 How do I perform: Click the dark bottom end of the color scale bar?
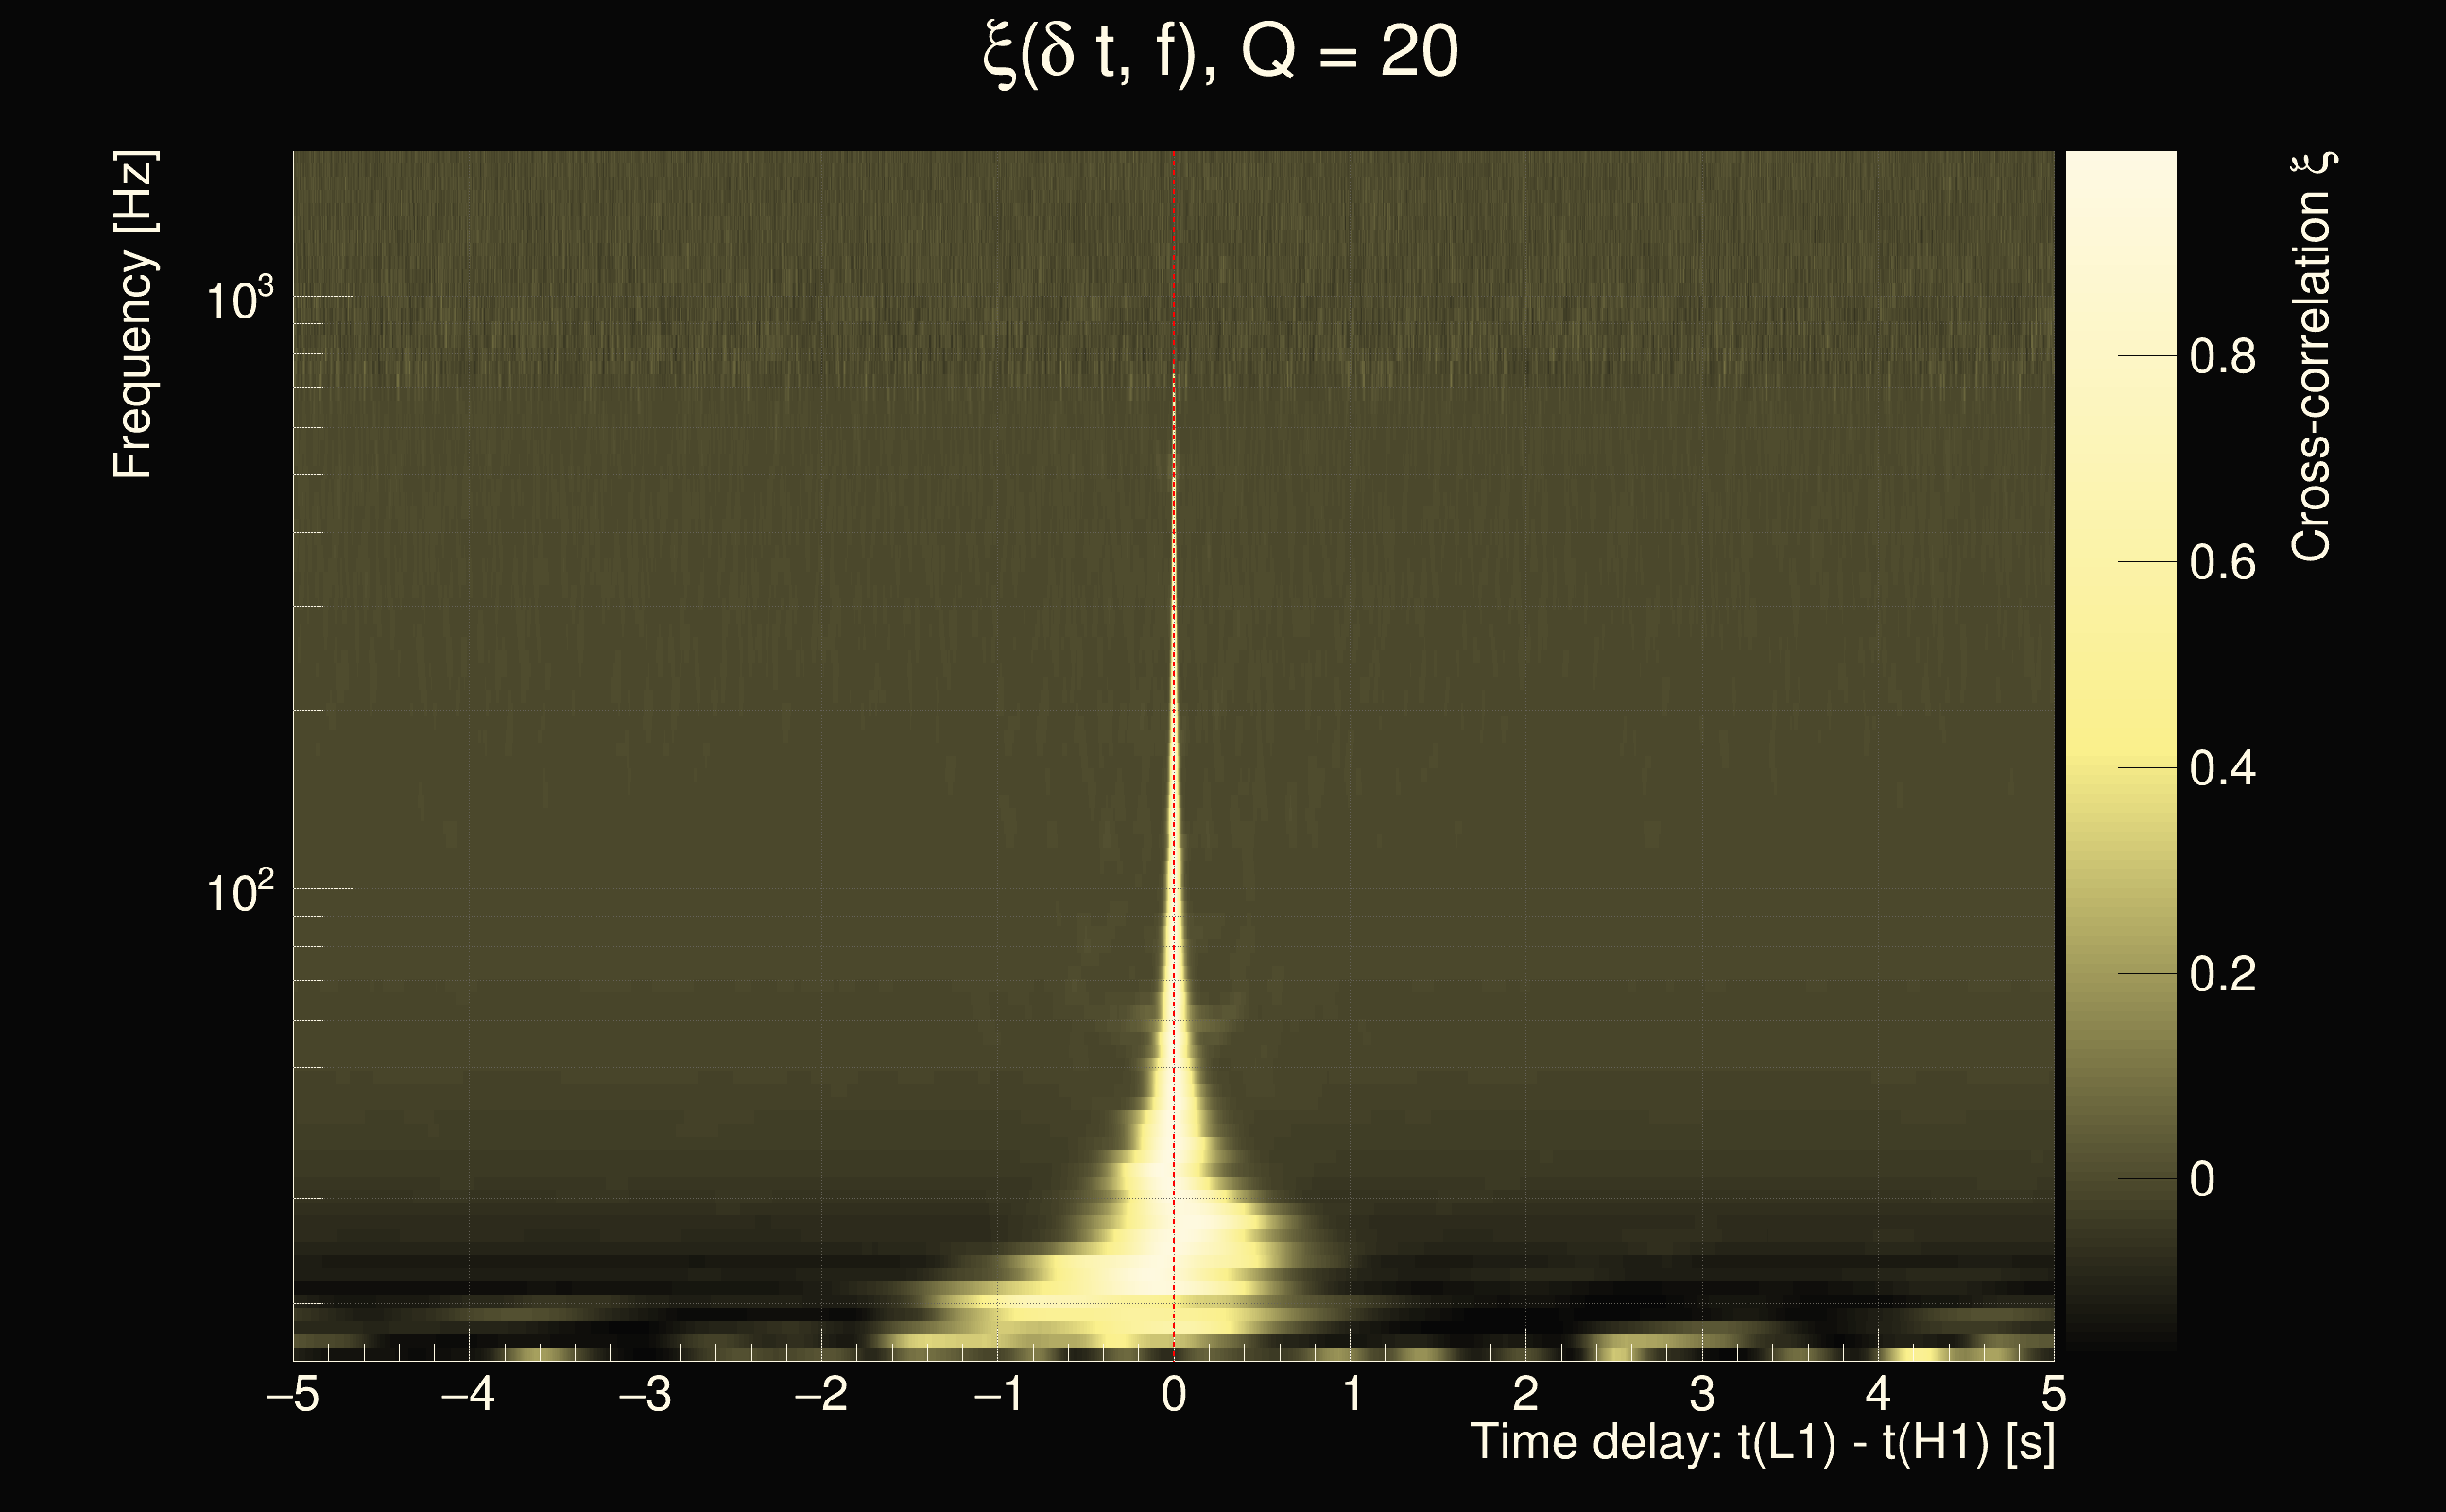(x=2120, y=1340)
